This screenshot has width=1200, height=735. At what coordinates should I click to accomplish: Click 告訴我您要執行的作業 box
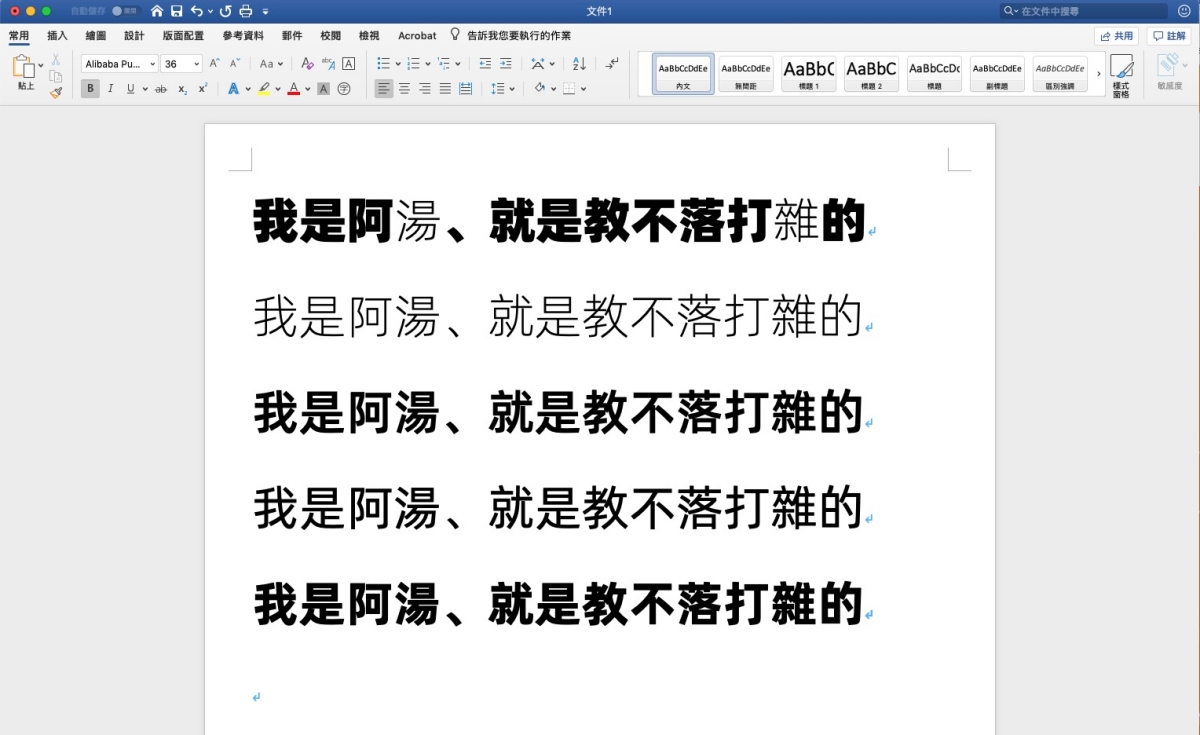(511, 36)
